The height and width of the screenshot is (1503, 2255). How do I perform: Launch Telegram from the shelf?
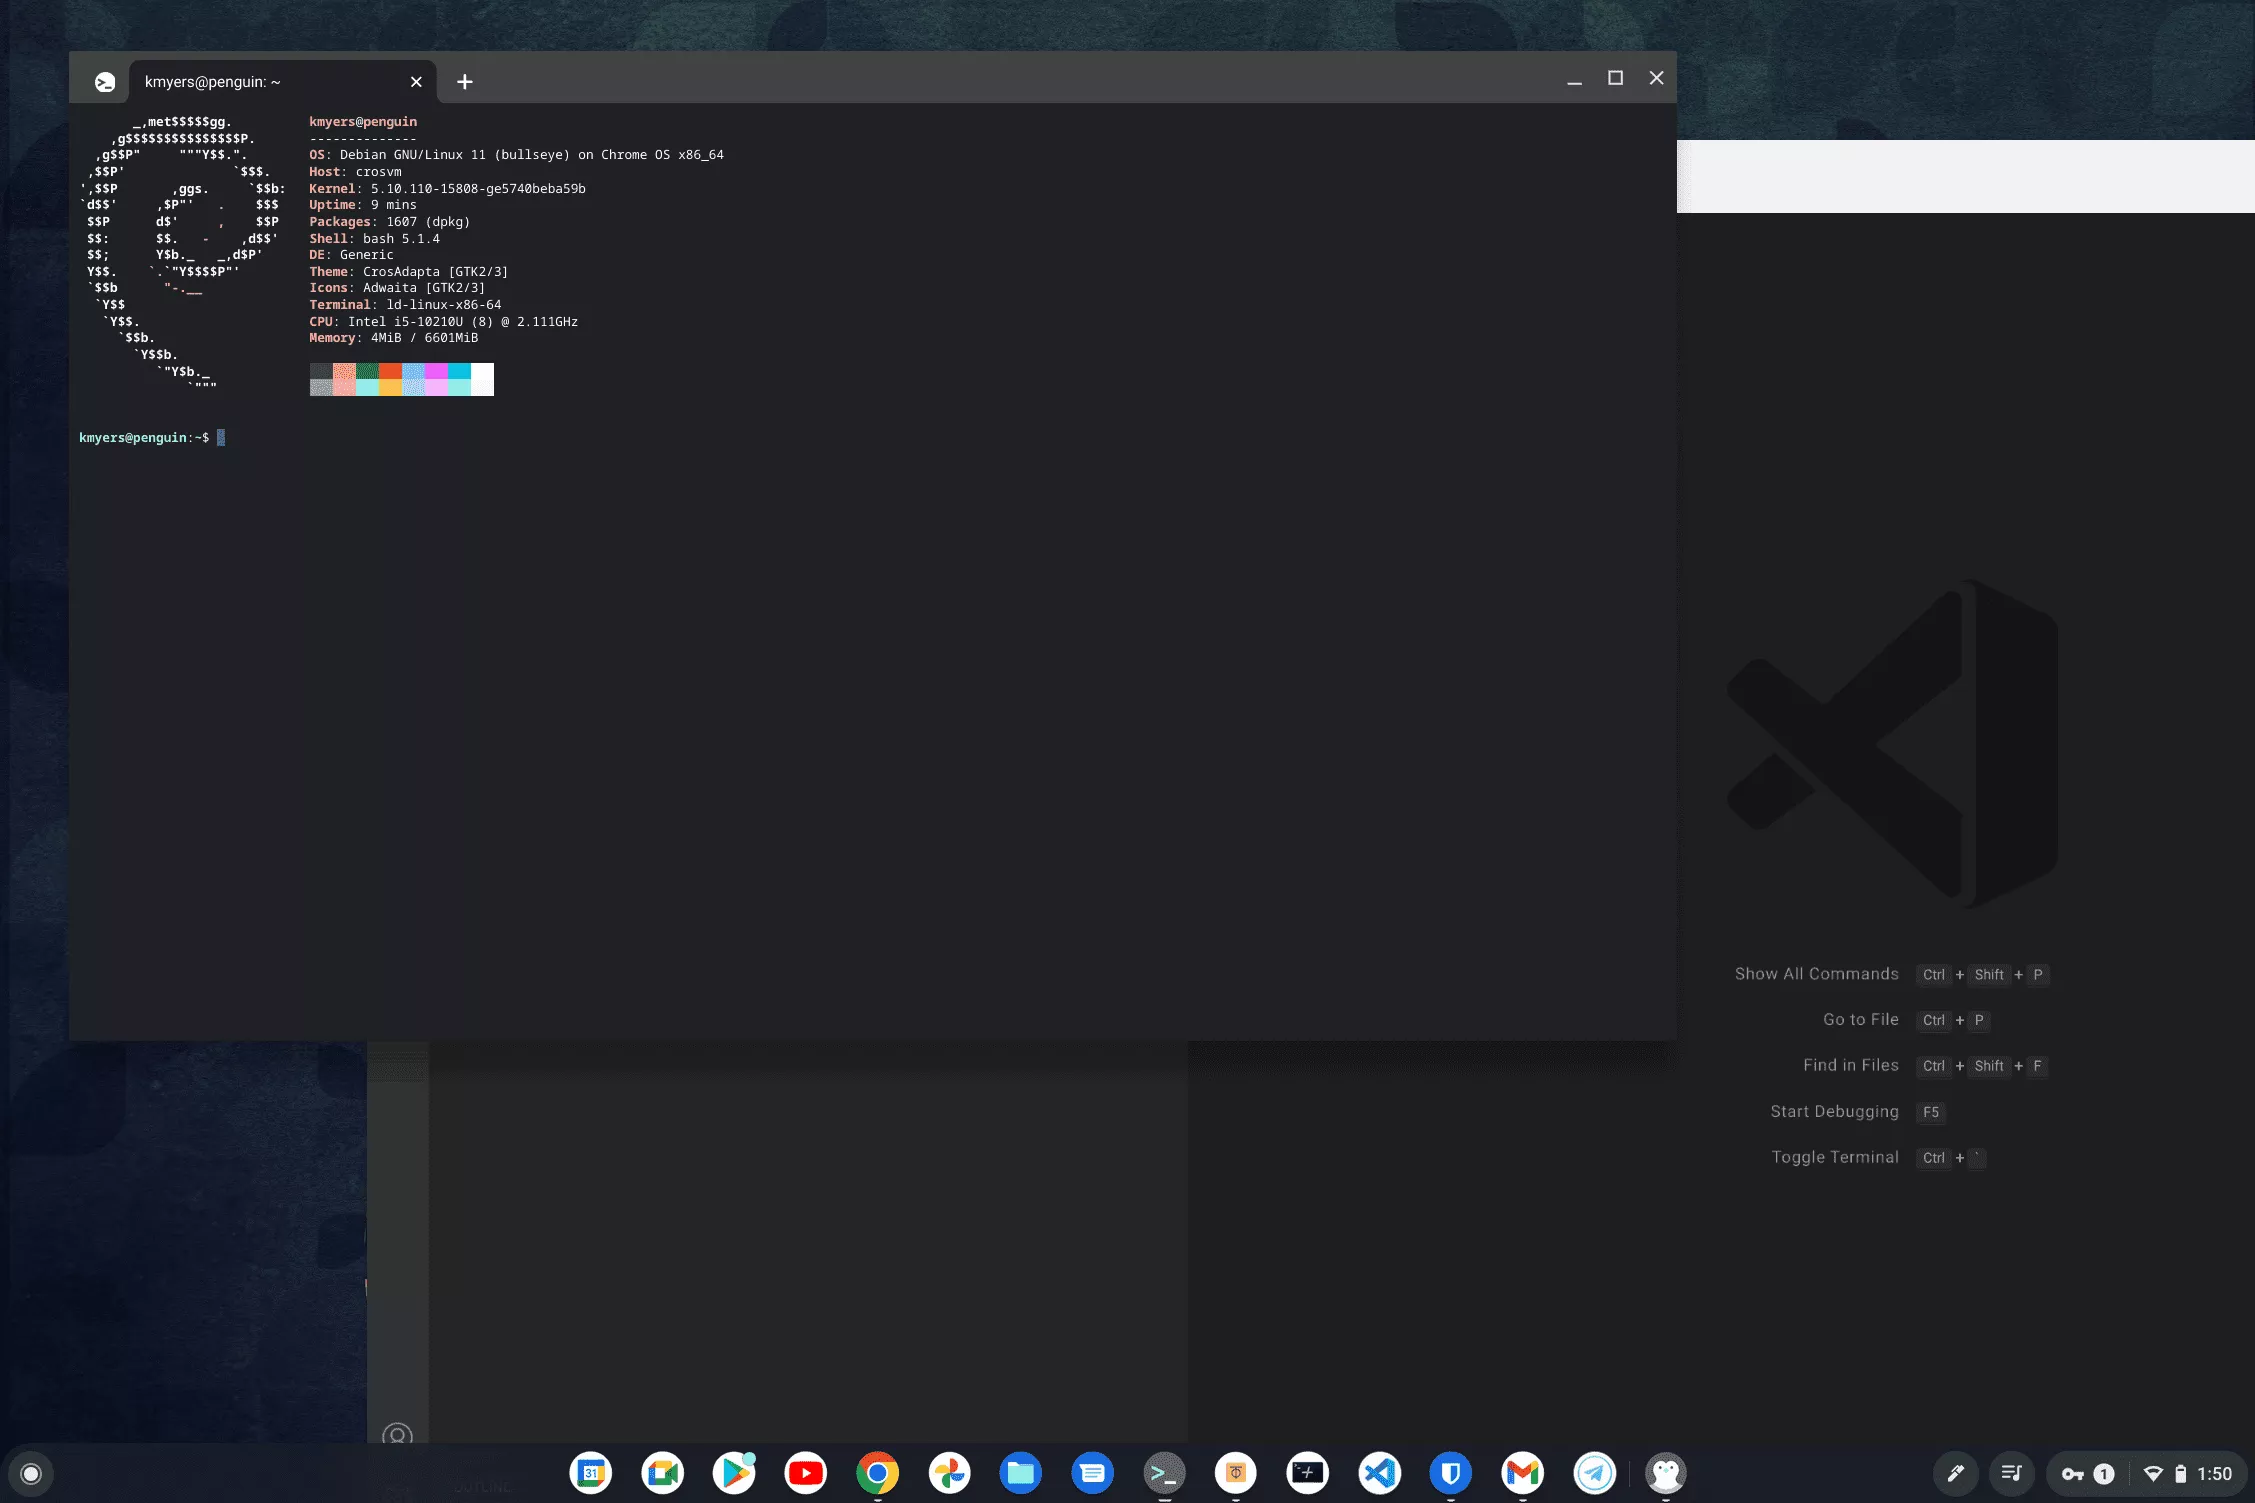(x=1594, y=1473)
